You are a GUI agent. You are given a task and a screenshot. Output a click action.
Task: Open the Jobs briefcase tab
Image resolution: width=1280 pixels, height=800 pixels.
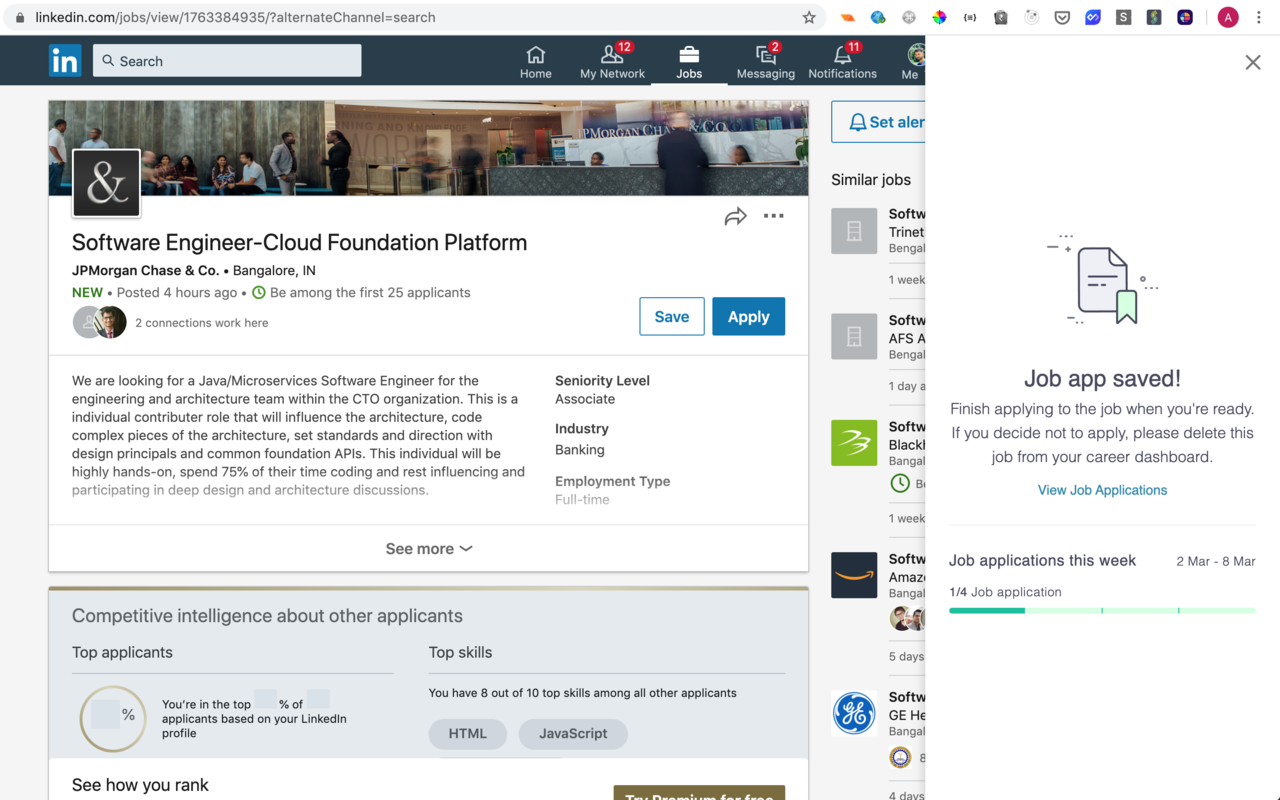pyautogui.click(x=689, y=61)
